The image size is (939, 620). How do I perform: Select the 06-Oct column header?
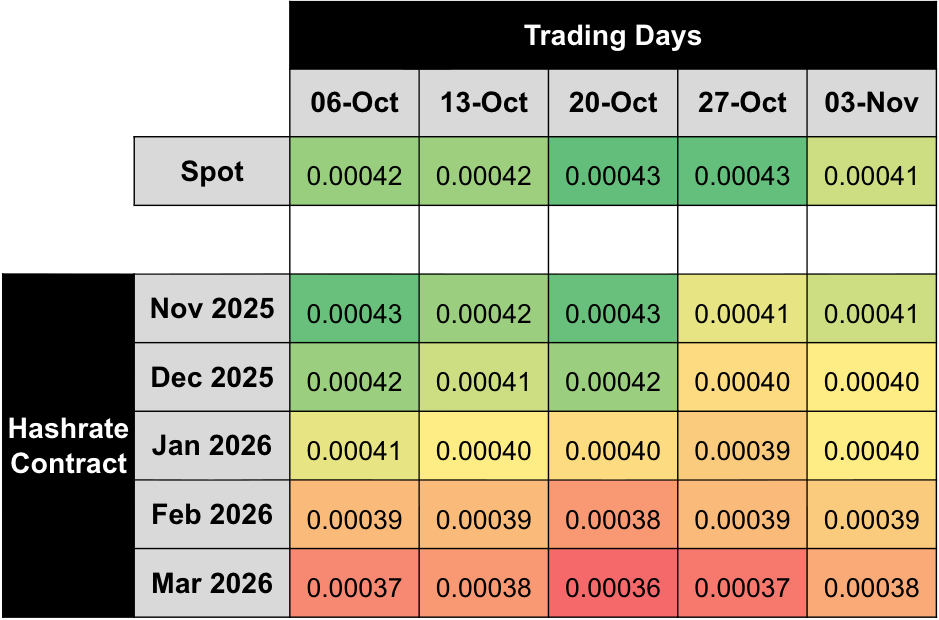point(354,103)
